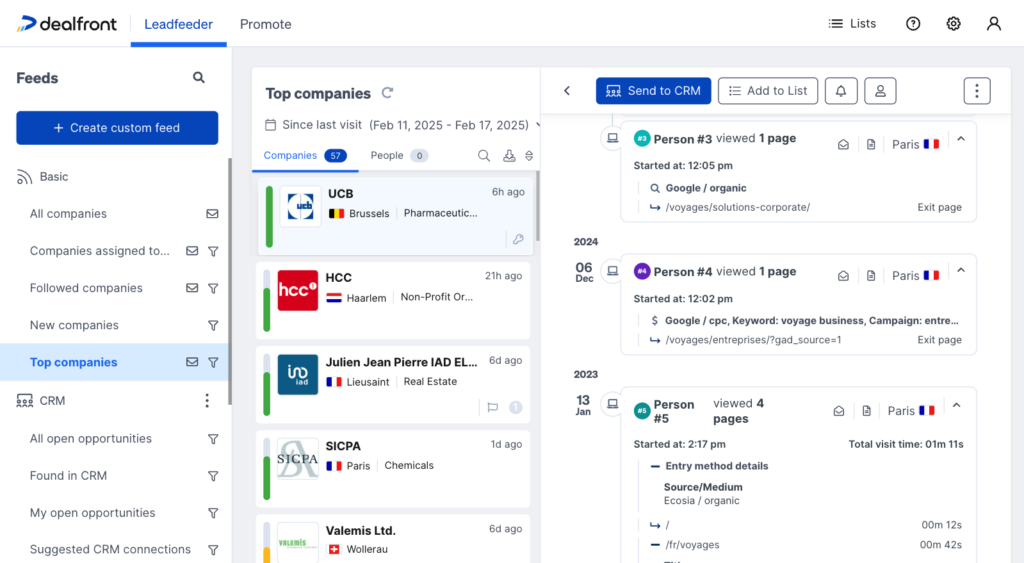Open the settings gear icon
The width and height of the screenshot is (1024, 563).
(x=953, y=24)
